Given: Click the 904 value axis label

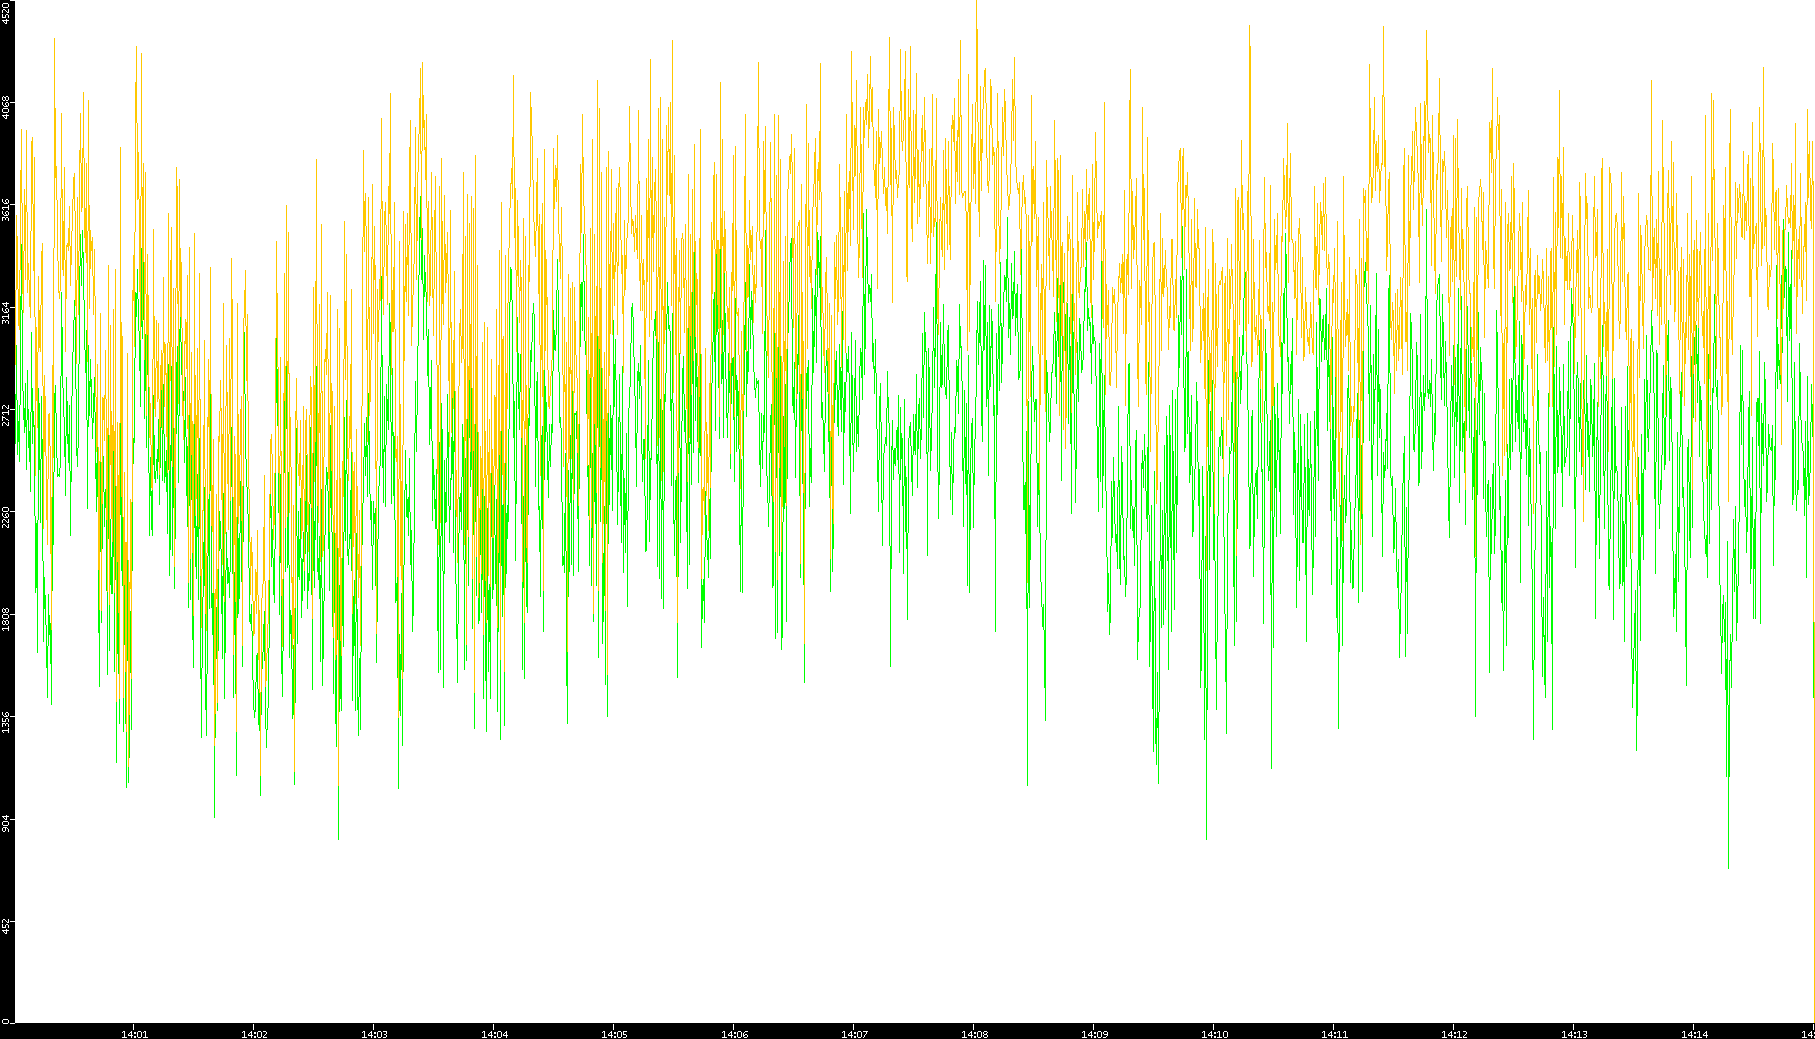Looking at the screenshot, I should point(7,823).
